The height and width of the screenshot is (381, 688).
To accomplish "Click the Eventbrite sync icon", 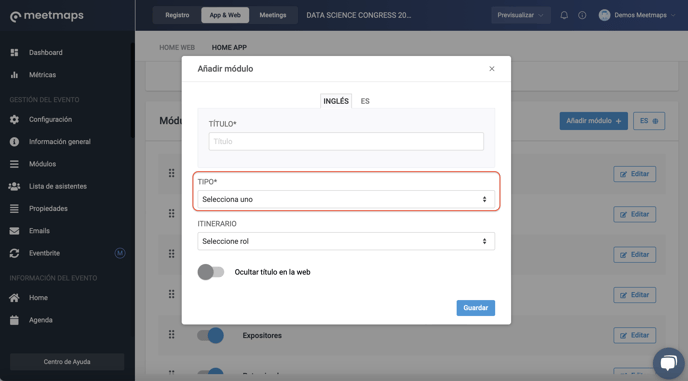I will coord(14,253).
